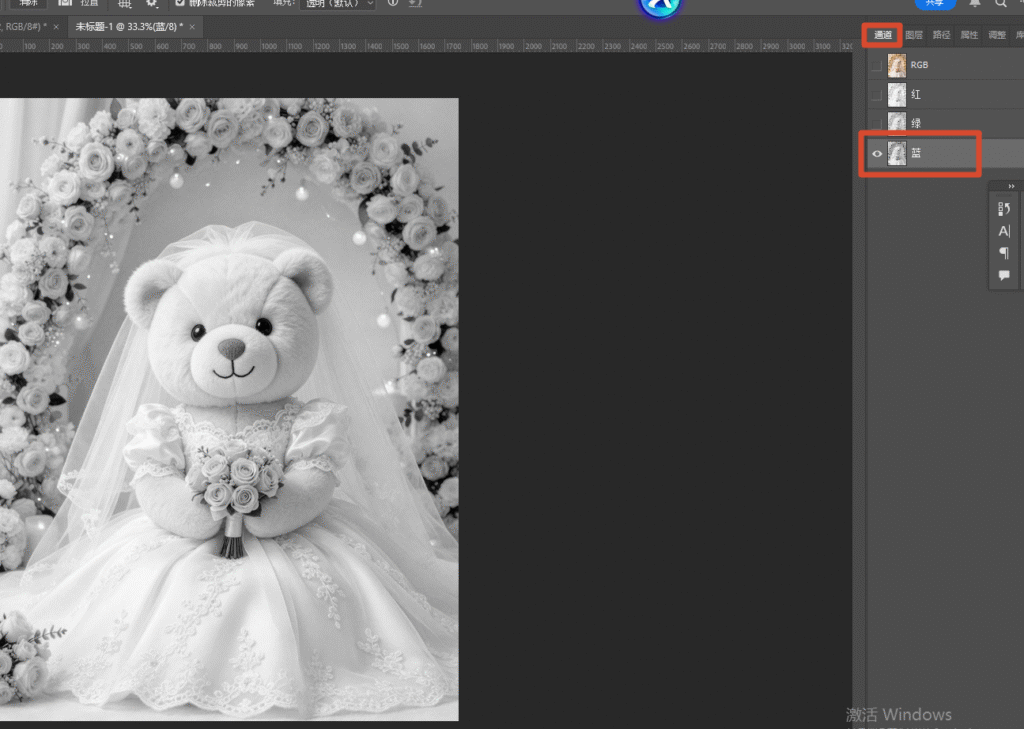Open the crop overlay grid options

point(124,3)
